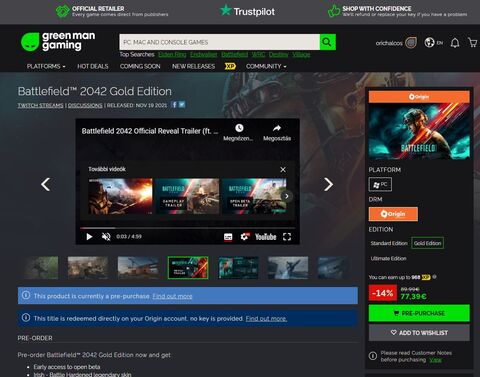Open New Releases page
This screenshot has height=377, width=480.
click(x=193, y=66)
